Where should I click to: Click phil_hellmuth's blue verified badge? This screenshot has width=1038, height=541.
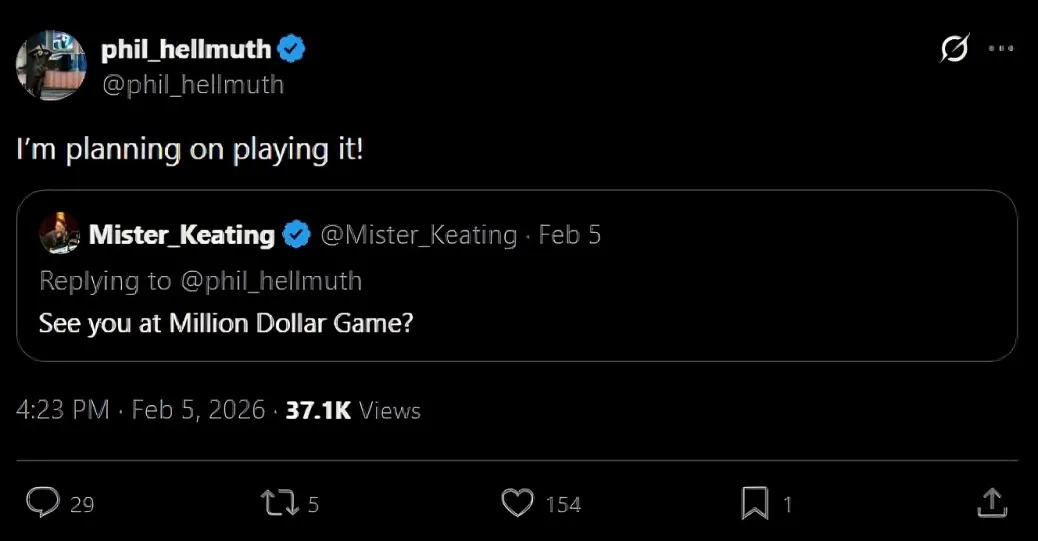tap(291, 48)
